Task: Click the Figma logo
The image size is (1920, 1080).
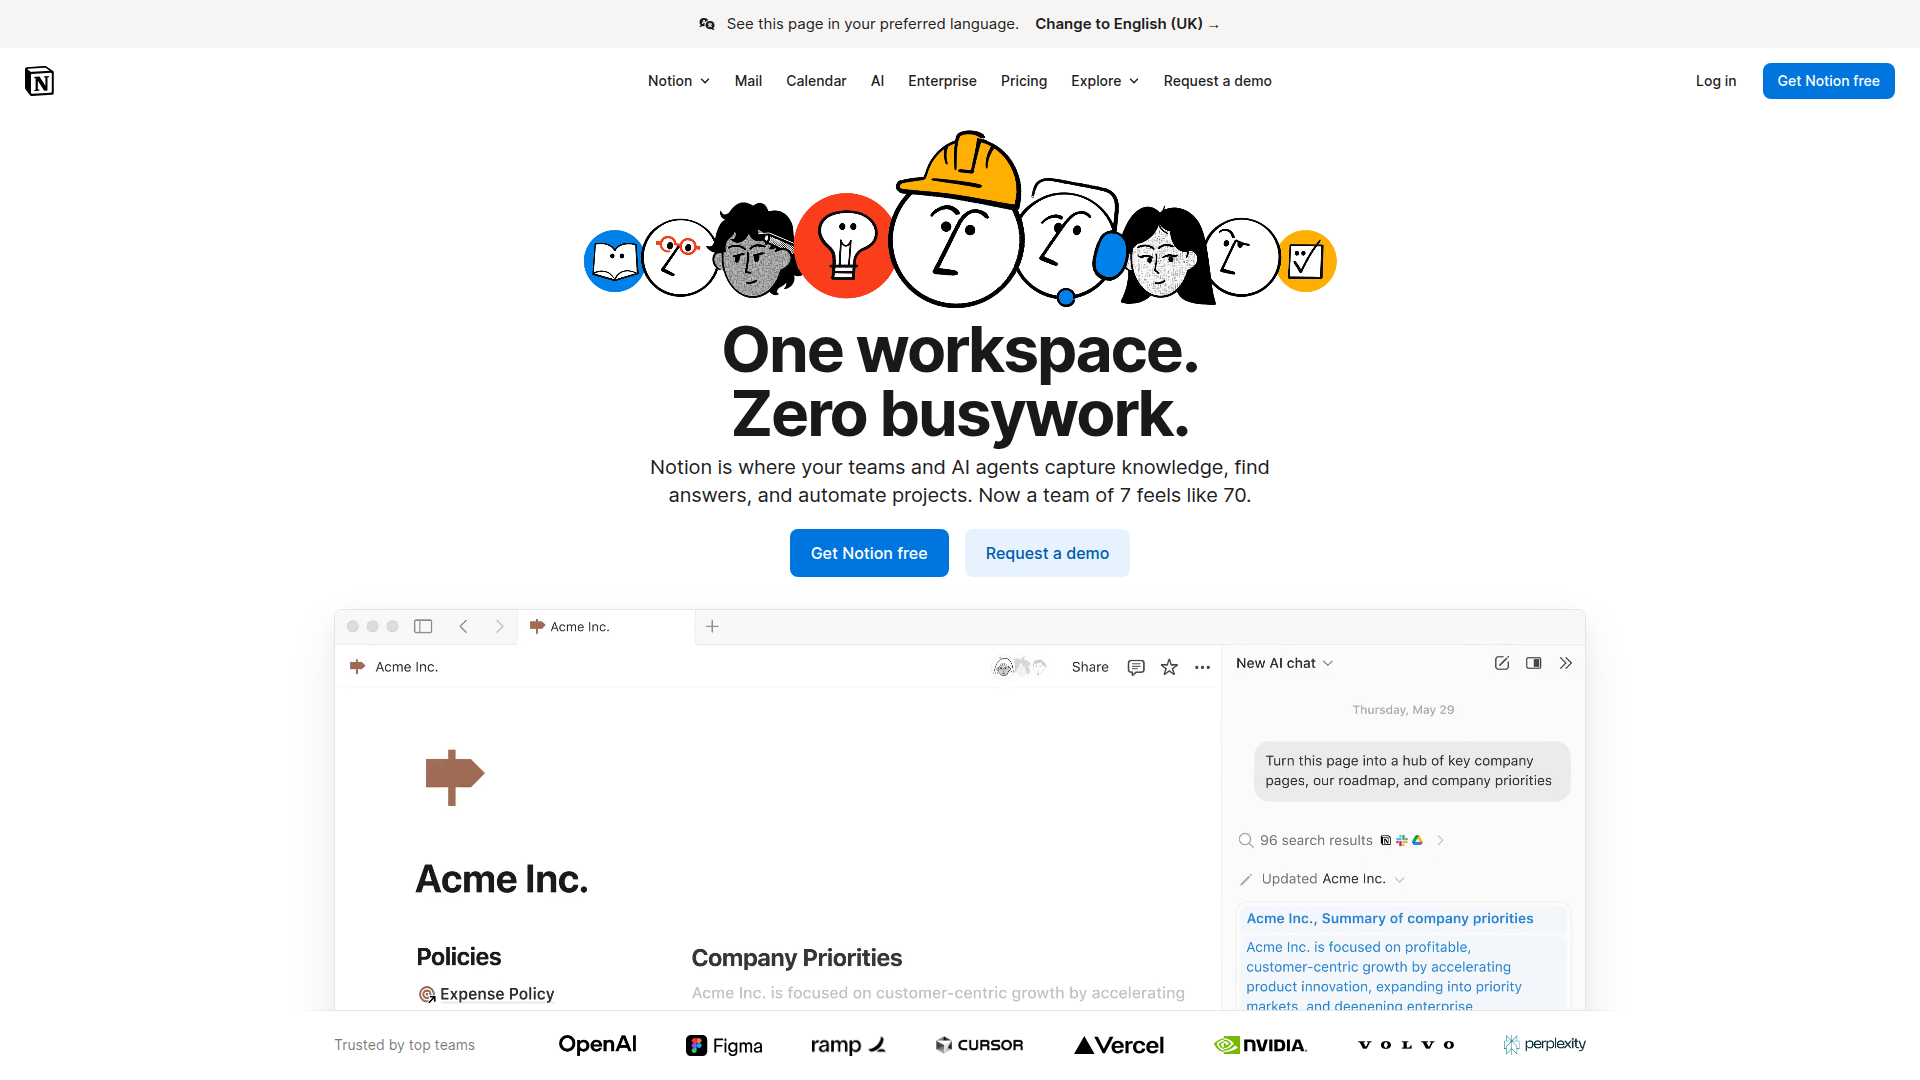Action: [x=724, y=1045]
